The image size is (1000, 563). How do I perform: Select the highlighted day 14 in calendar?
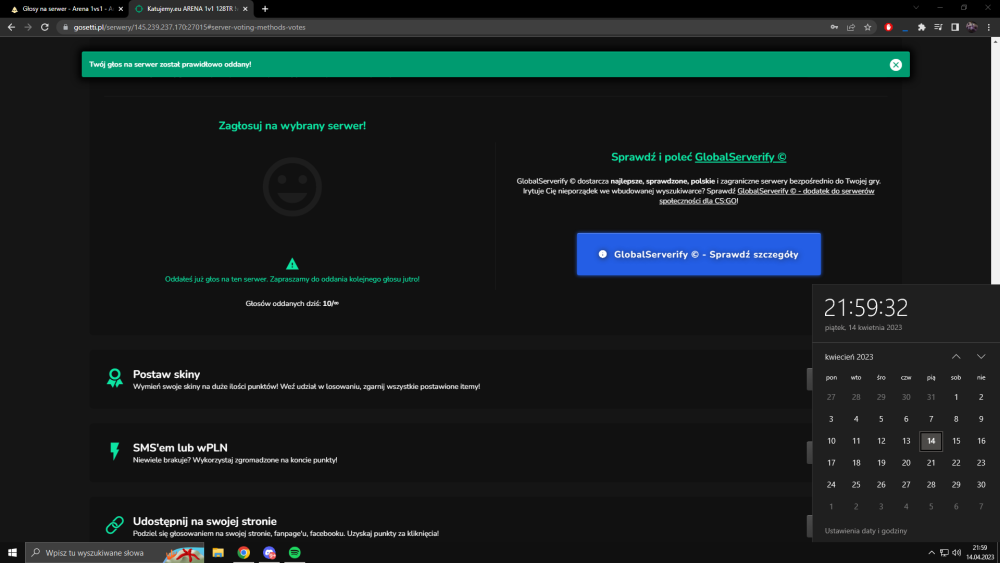coord(931,441)
